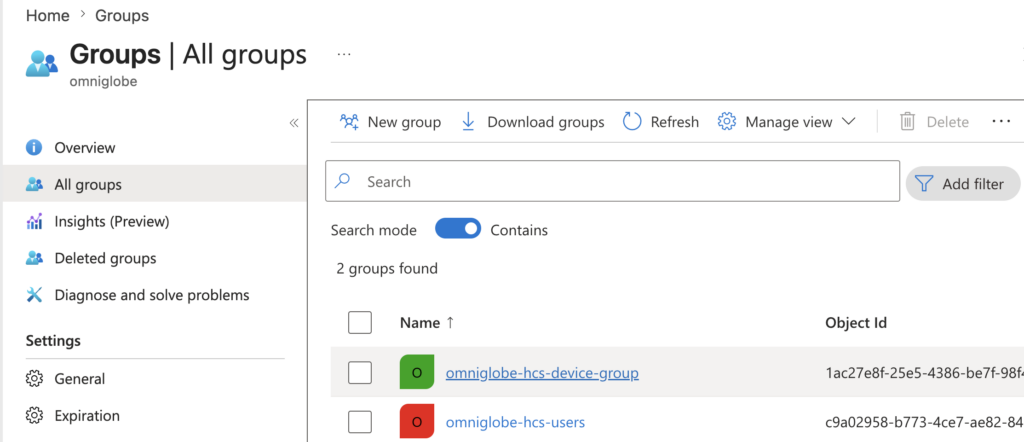Open Diagnose and solve problems

(x=151, y=295)
